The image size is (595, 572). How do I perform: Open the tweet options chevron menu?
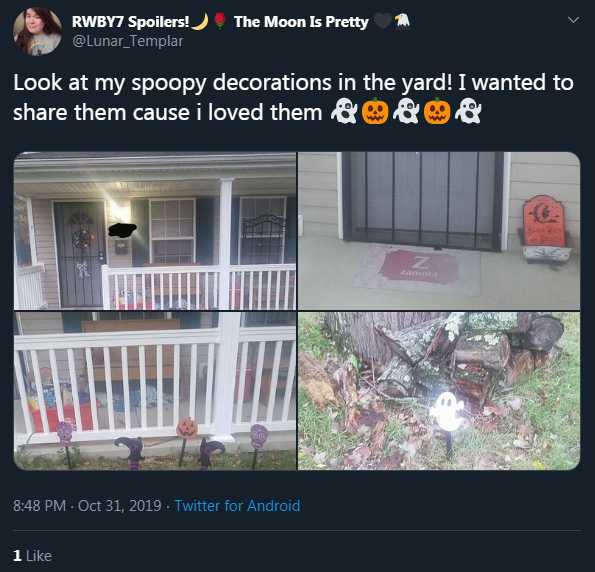click(x=573, y=20)
